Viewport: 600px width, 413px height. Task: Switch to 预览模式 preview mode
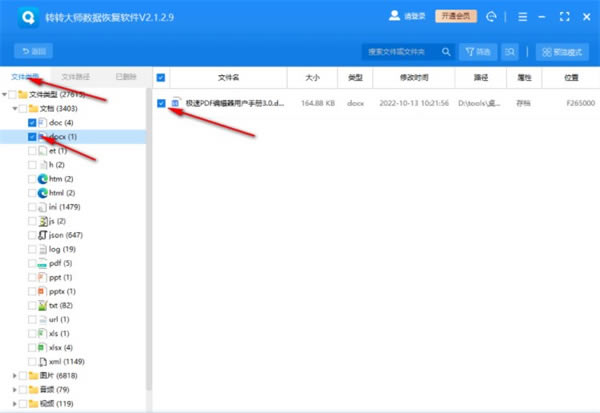pyautogui.click(x=562, y=51)
